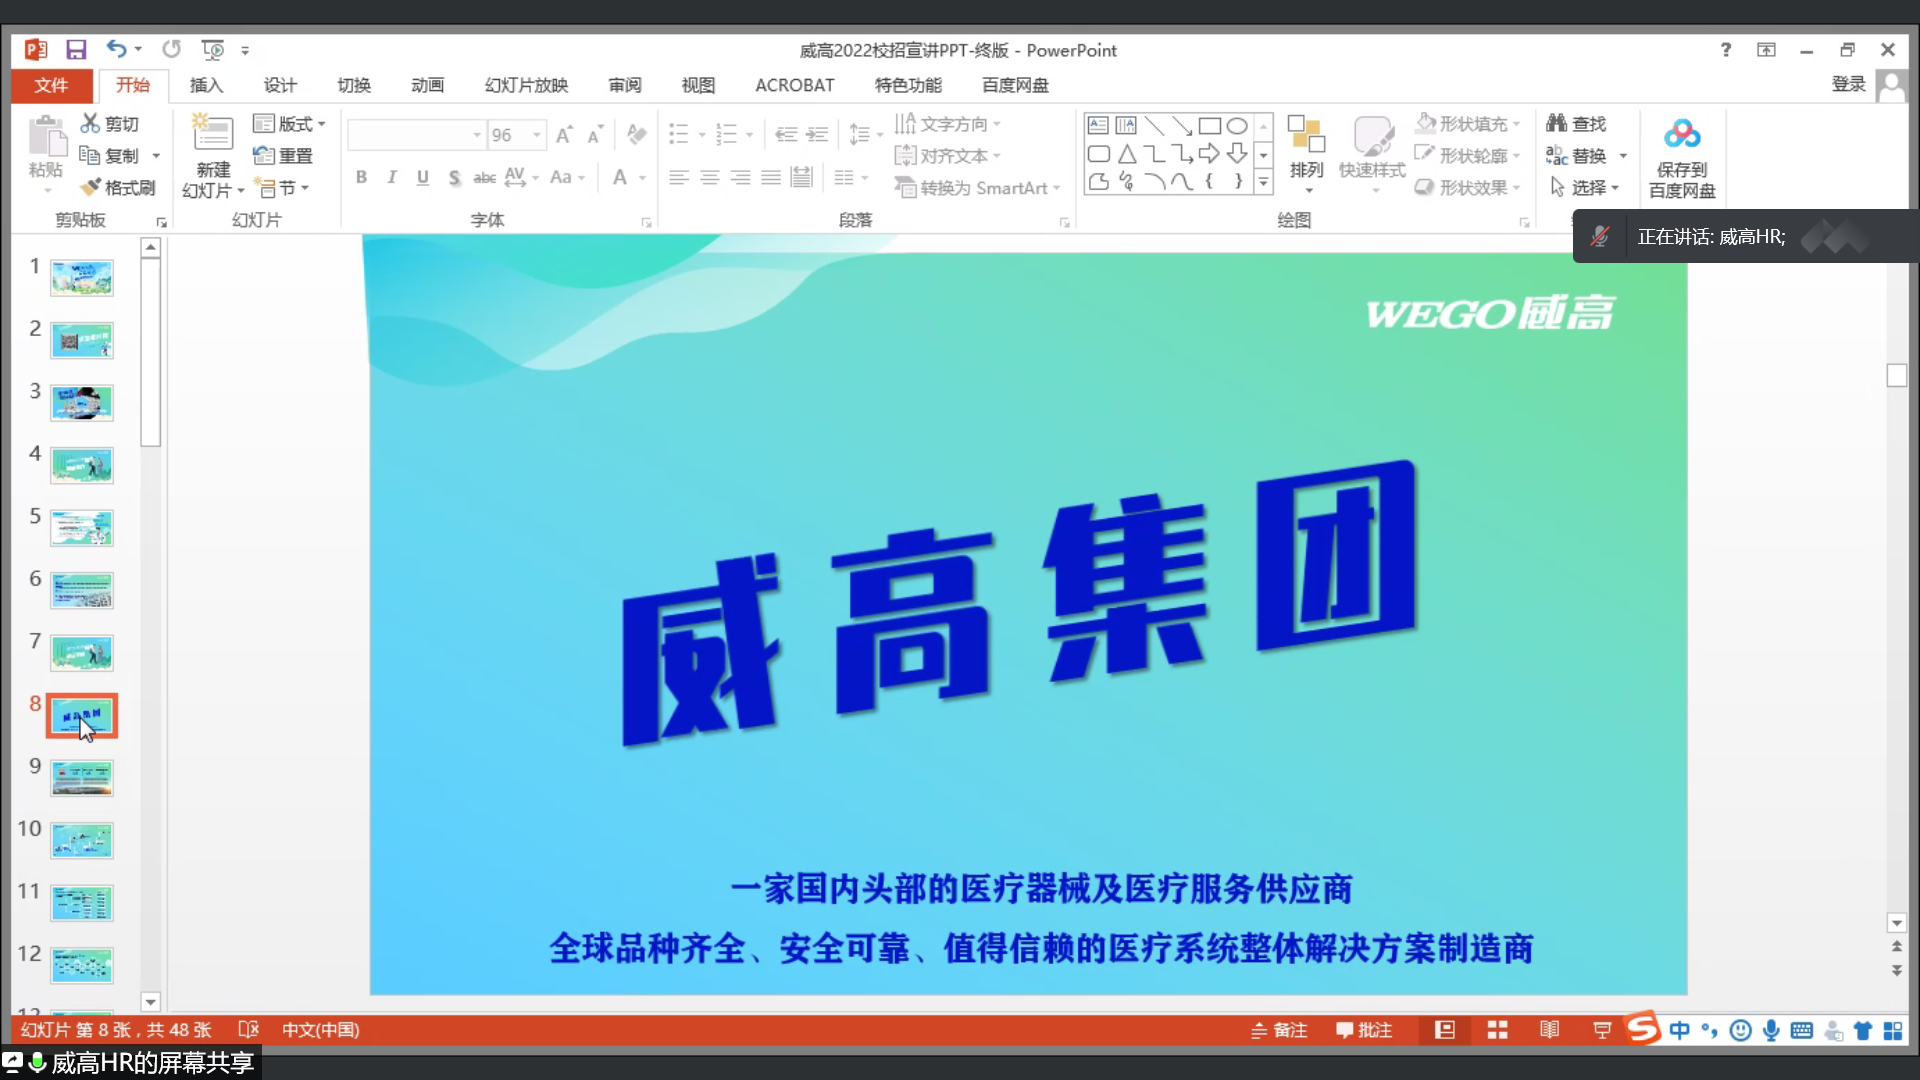This screenshot has height=1080, width=1920.
Task: Toggle Bold formatting
Action: (361, 178)
